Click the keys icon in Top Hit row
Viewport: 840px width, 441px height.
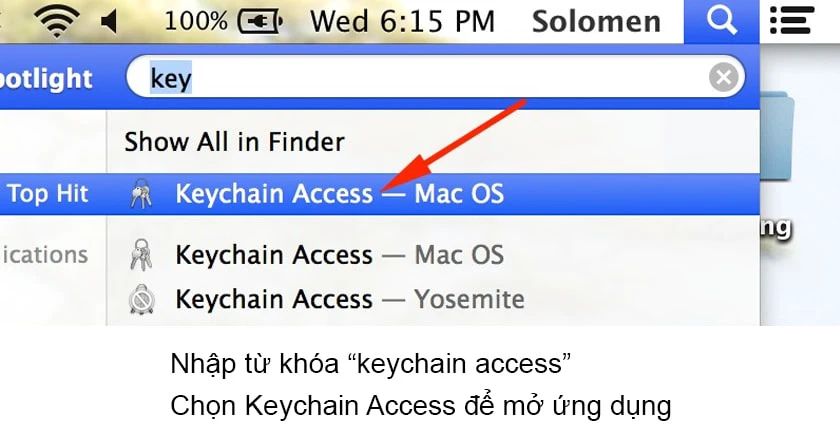(142, 194)
